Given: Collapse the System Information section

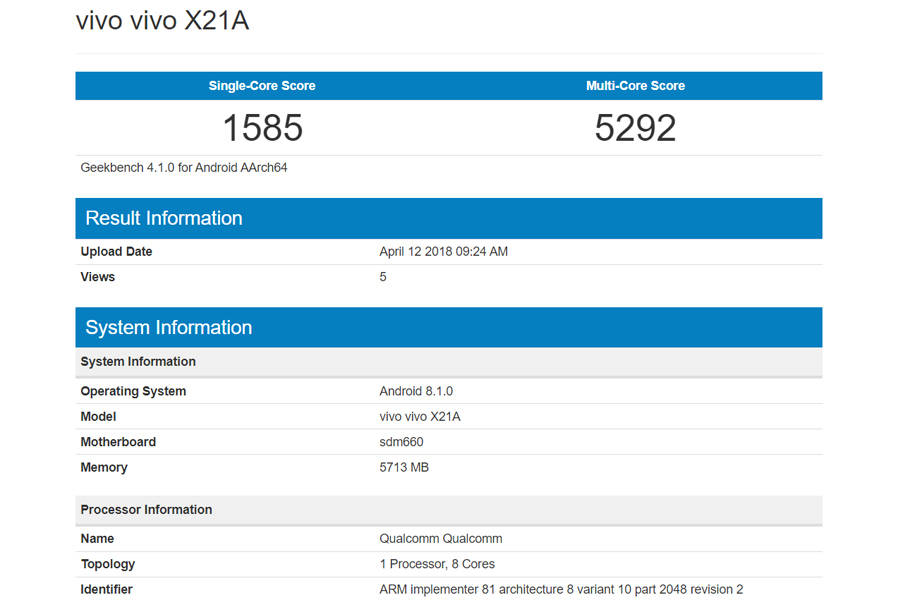Looking at the screenshot, I should tap(168, 327).
